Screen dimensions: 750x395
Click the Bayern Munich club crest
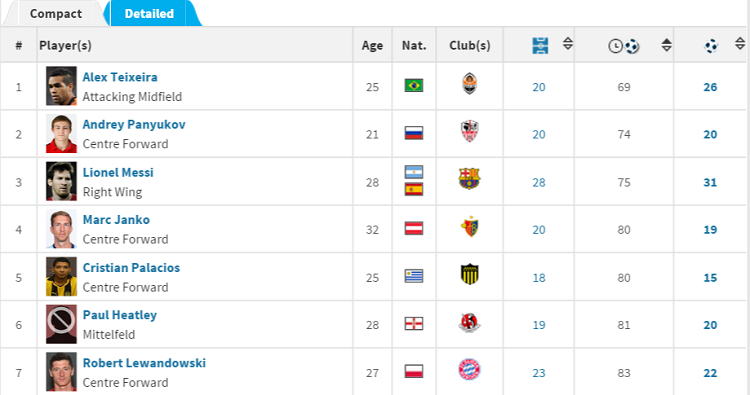[469, 369]
